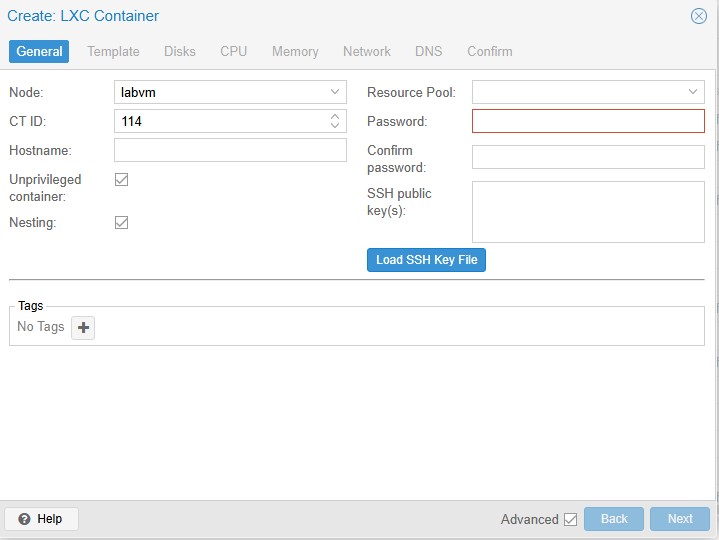Click the Back button
719x540 pixels.
point(614,519)
